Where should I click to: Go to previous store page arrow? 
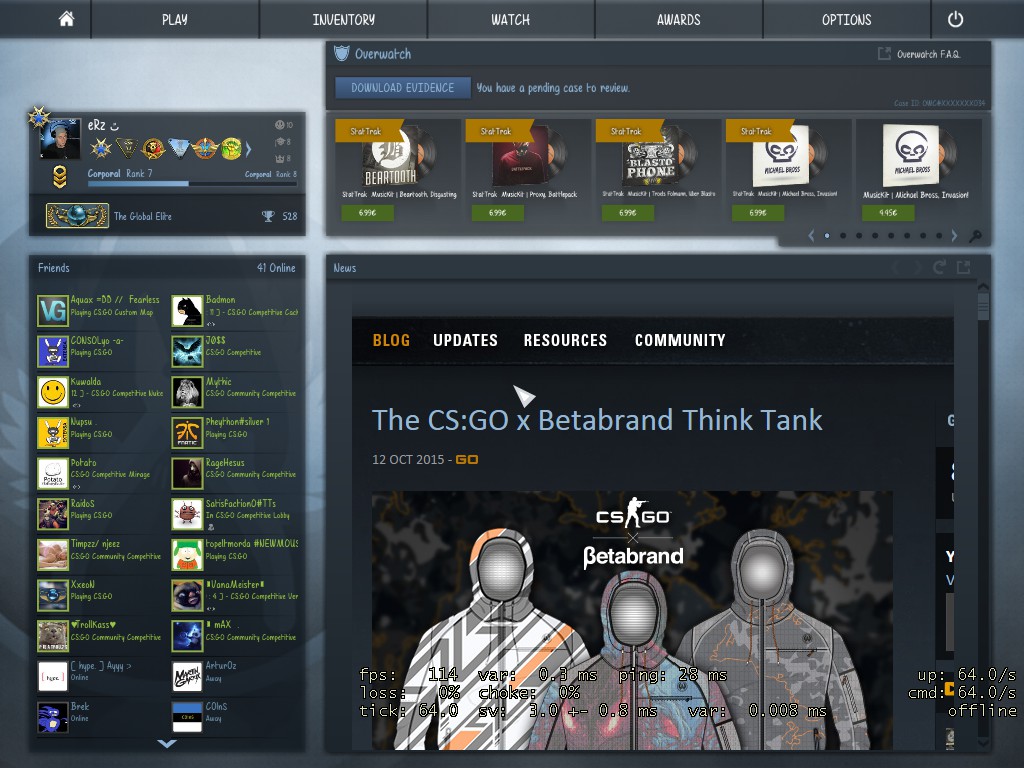811,236
